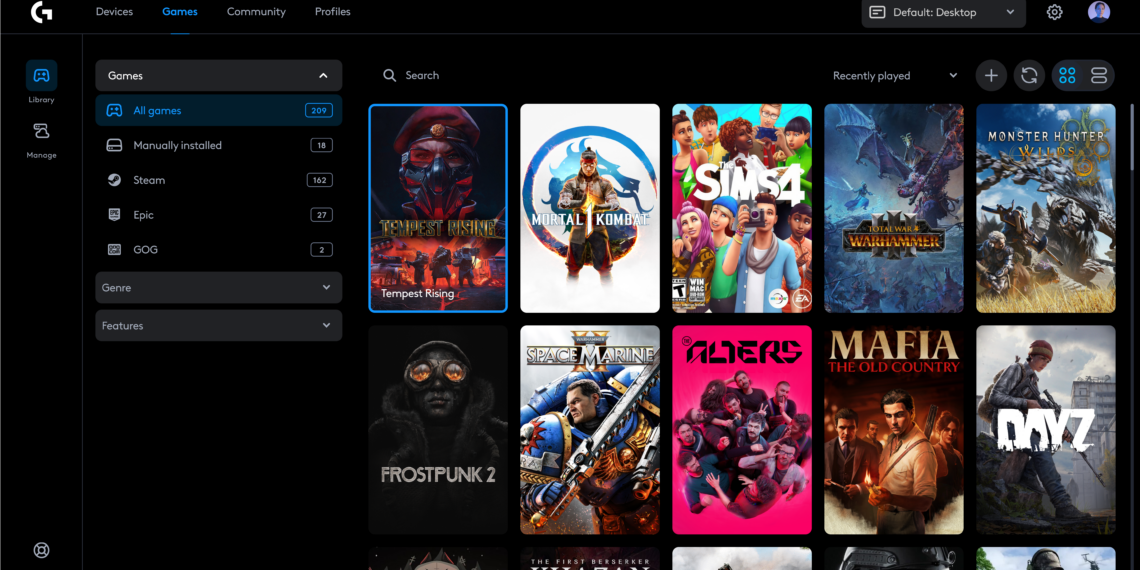
Task: Refresh the game library
Action: coord(1029,76)
